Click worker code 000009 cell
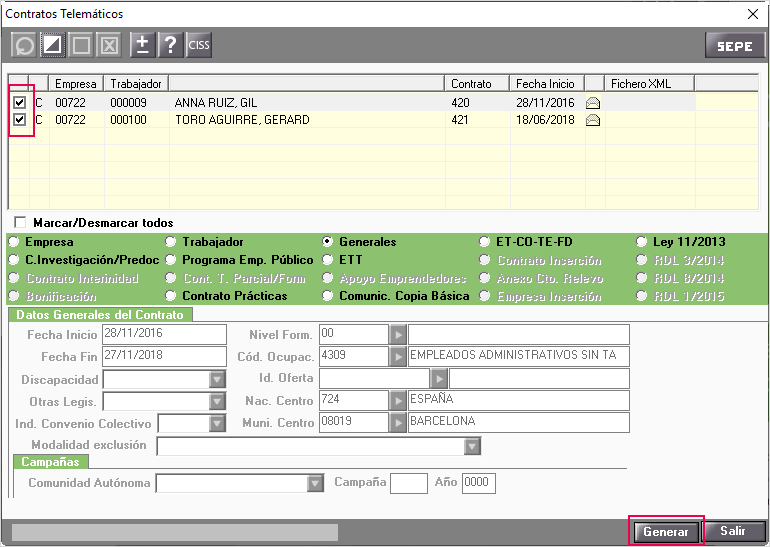This screenshot has height=547, width=770. pos(137,103)
